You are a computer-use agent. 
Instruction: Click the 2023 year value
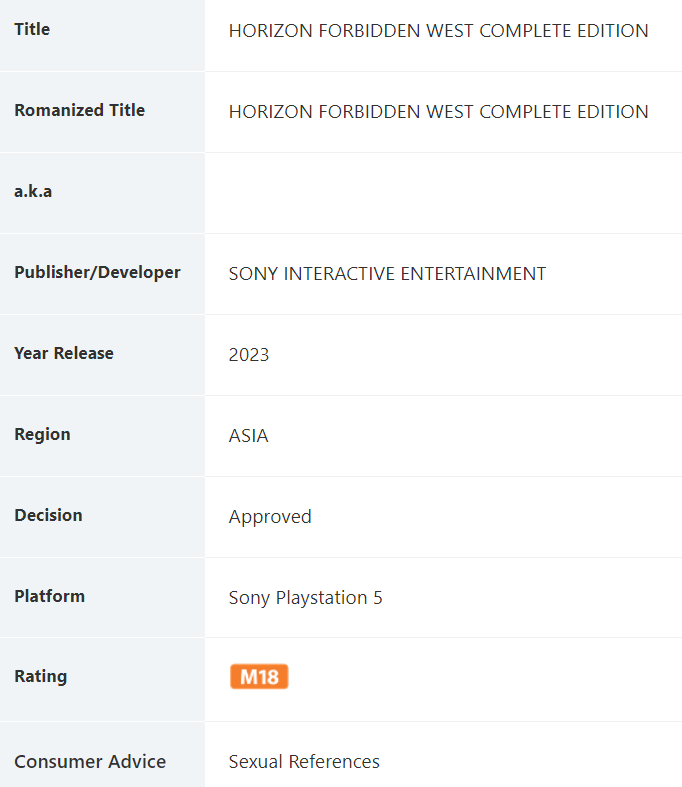[x=249, y=355]
